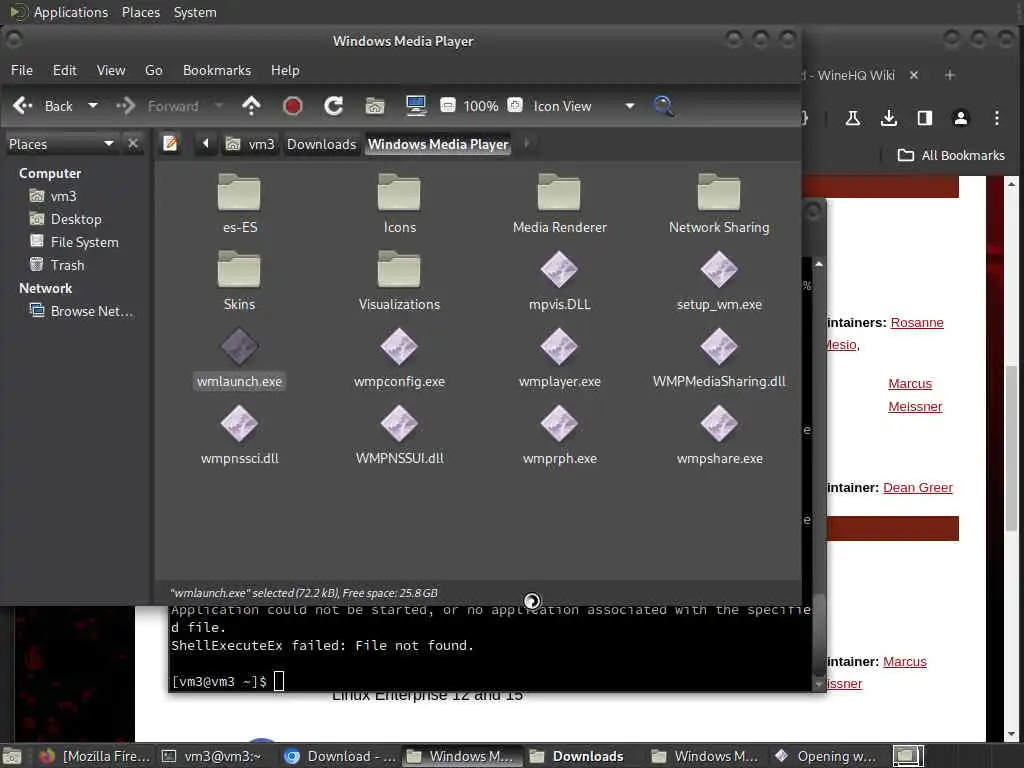Select the Visualizations folder
1024x768 pixels.
pyautogui.click(x=399, y=281)
